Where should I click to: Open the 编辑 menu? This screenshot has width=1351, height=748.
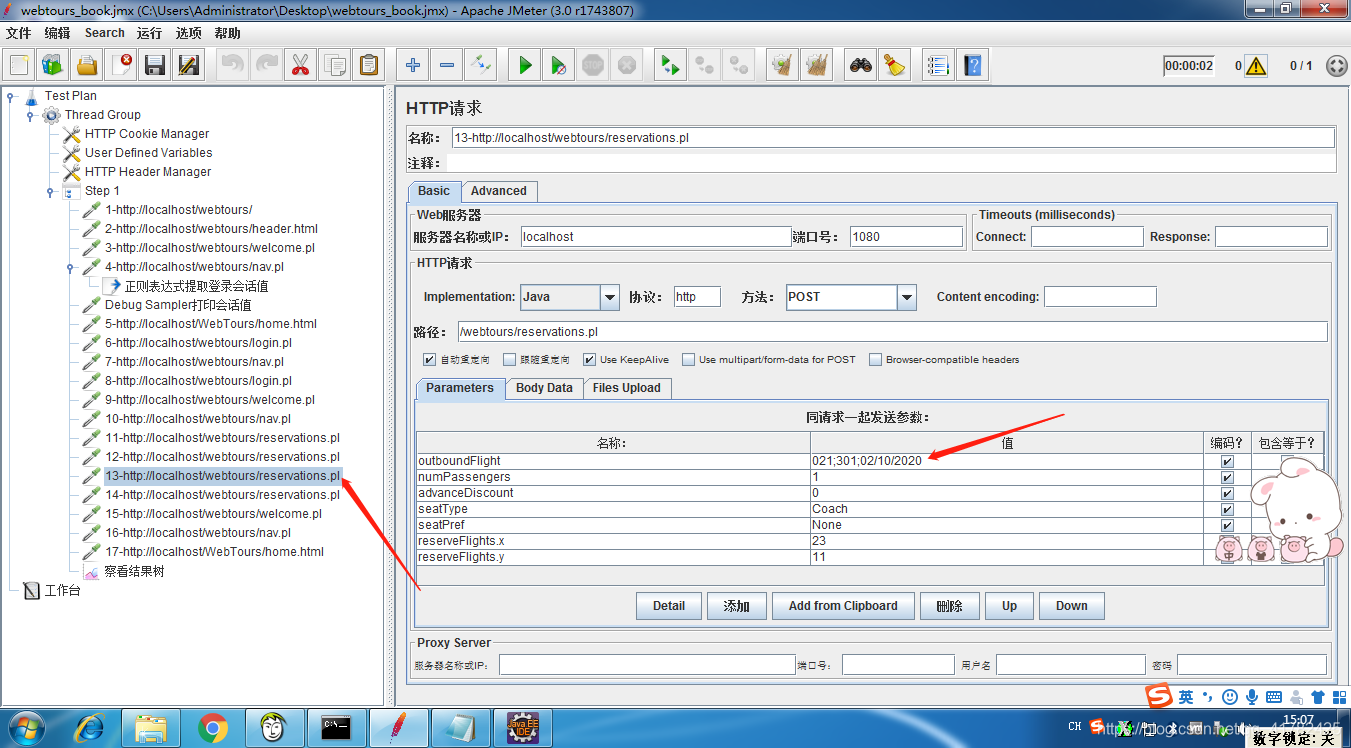57,33
